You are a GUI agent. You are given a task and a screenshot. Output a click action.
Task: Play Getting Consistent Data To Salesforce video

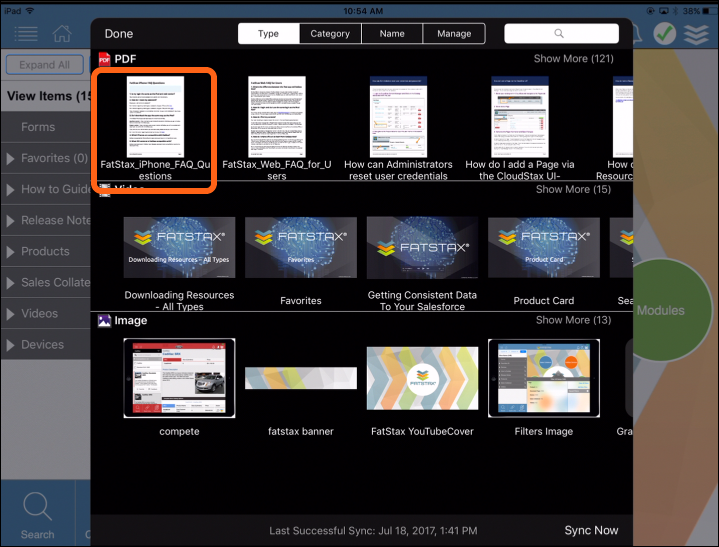pyautogui.click(x=422, y=248)
